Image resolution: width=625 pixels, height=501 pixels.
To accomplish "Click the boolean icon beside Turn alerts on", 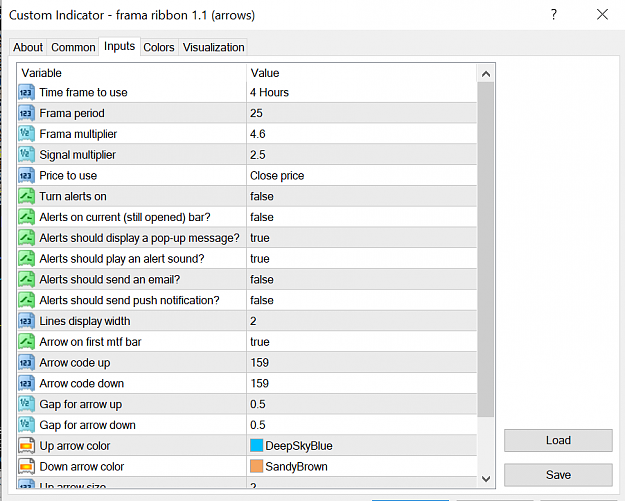I will [x=26, y=196].
